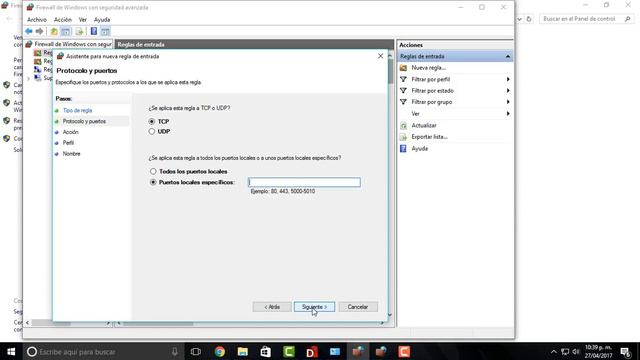Show hidden system tray icons
The image size is (640, 360).
pos(553,351)
